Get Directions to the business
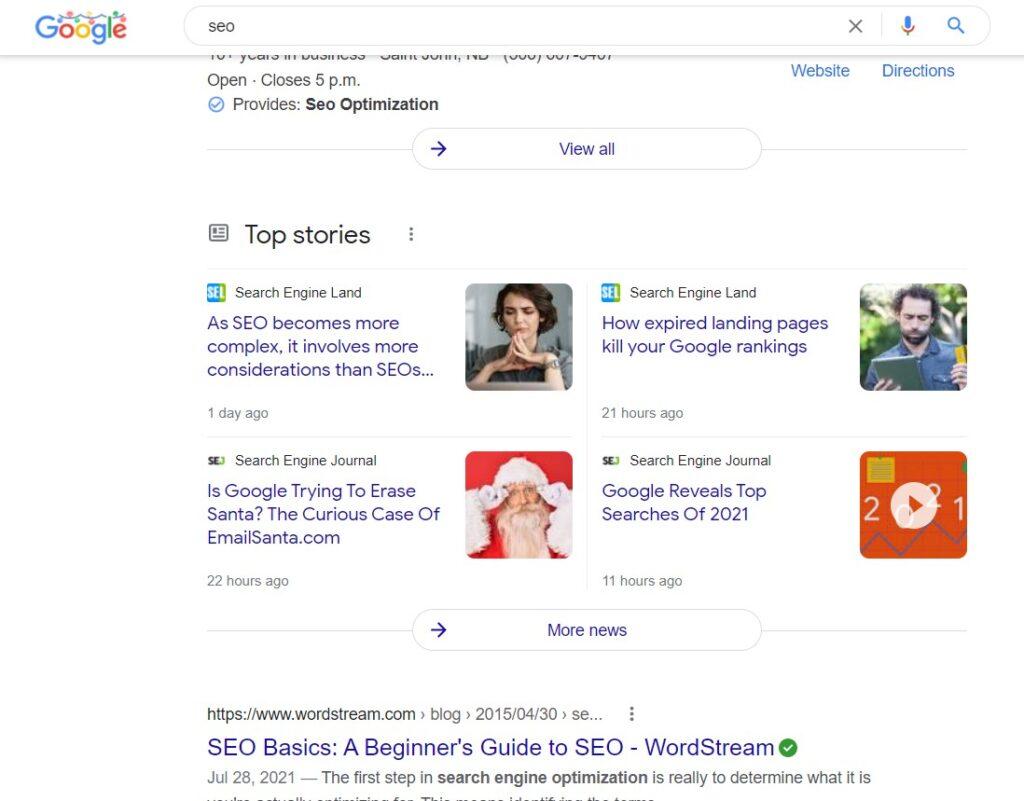Screen dimensions: 1024x801 coord(918,71)
